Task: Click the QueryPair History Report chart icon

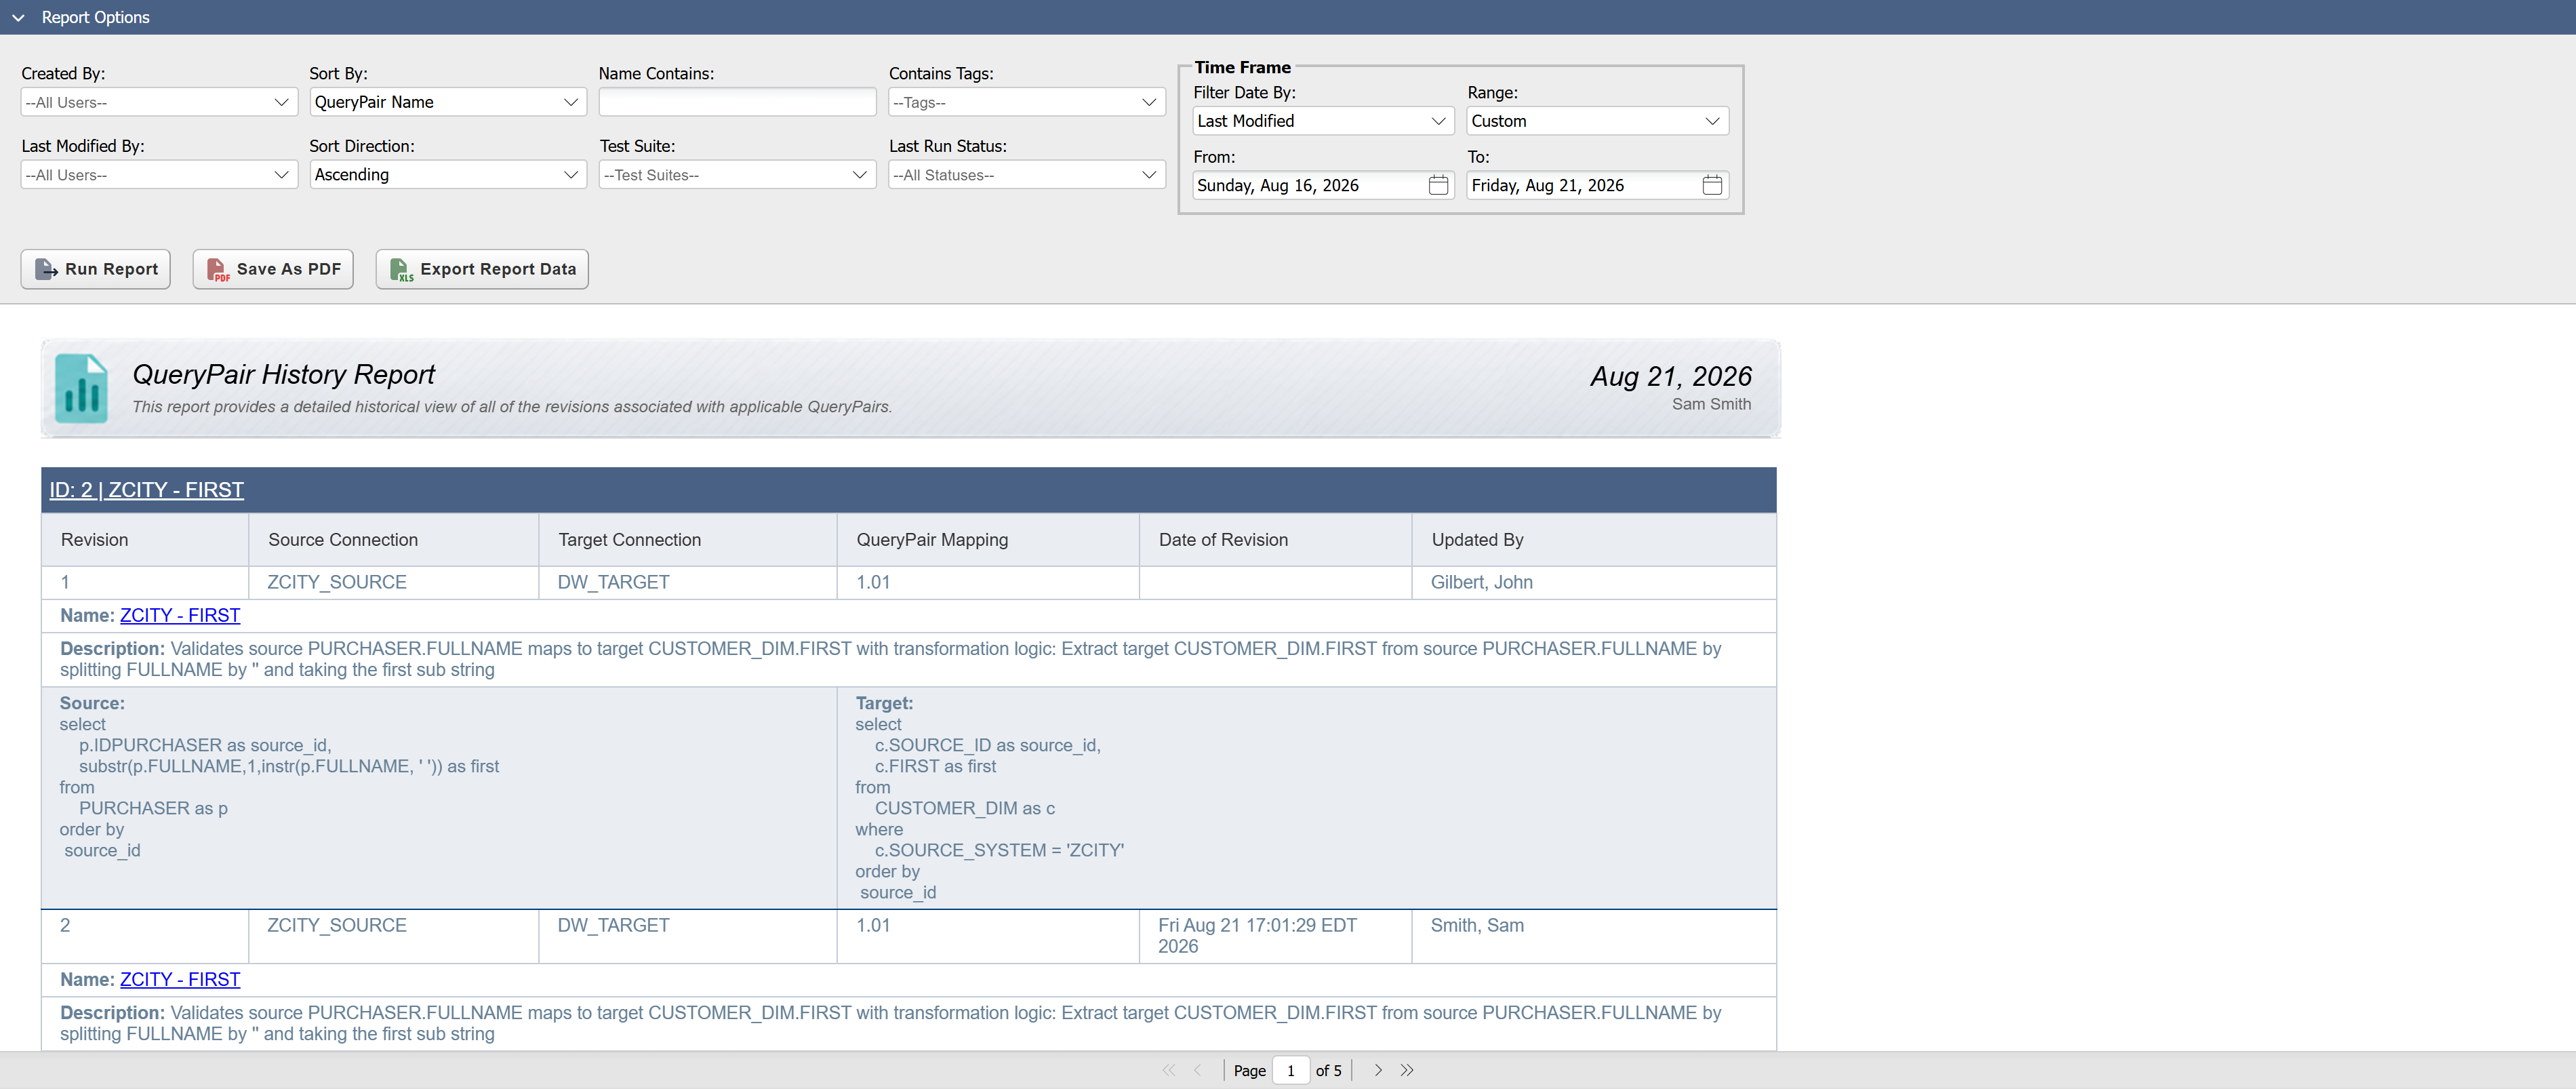Action: tap(81, 389)
